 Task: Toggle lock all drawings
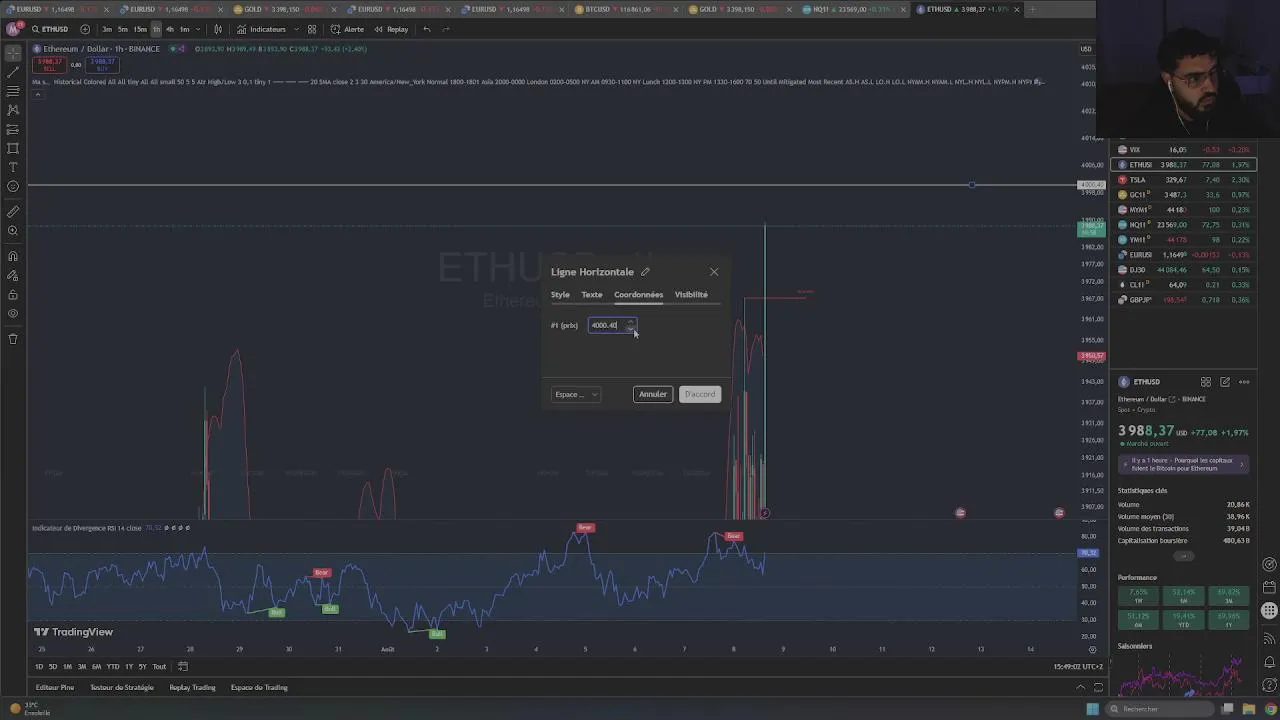pyautogui.click(x=13, y=295)
